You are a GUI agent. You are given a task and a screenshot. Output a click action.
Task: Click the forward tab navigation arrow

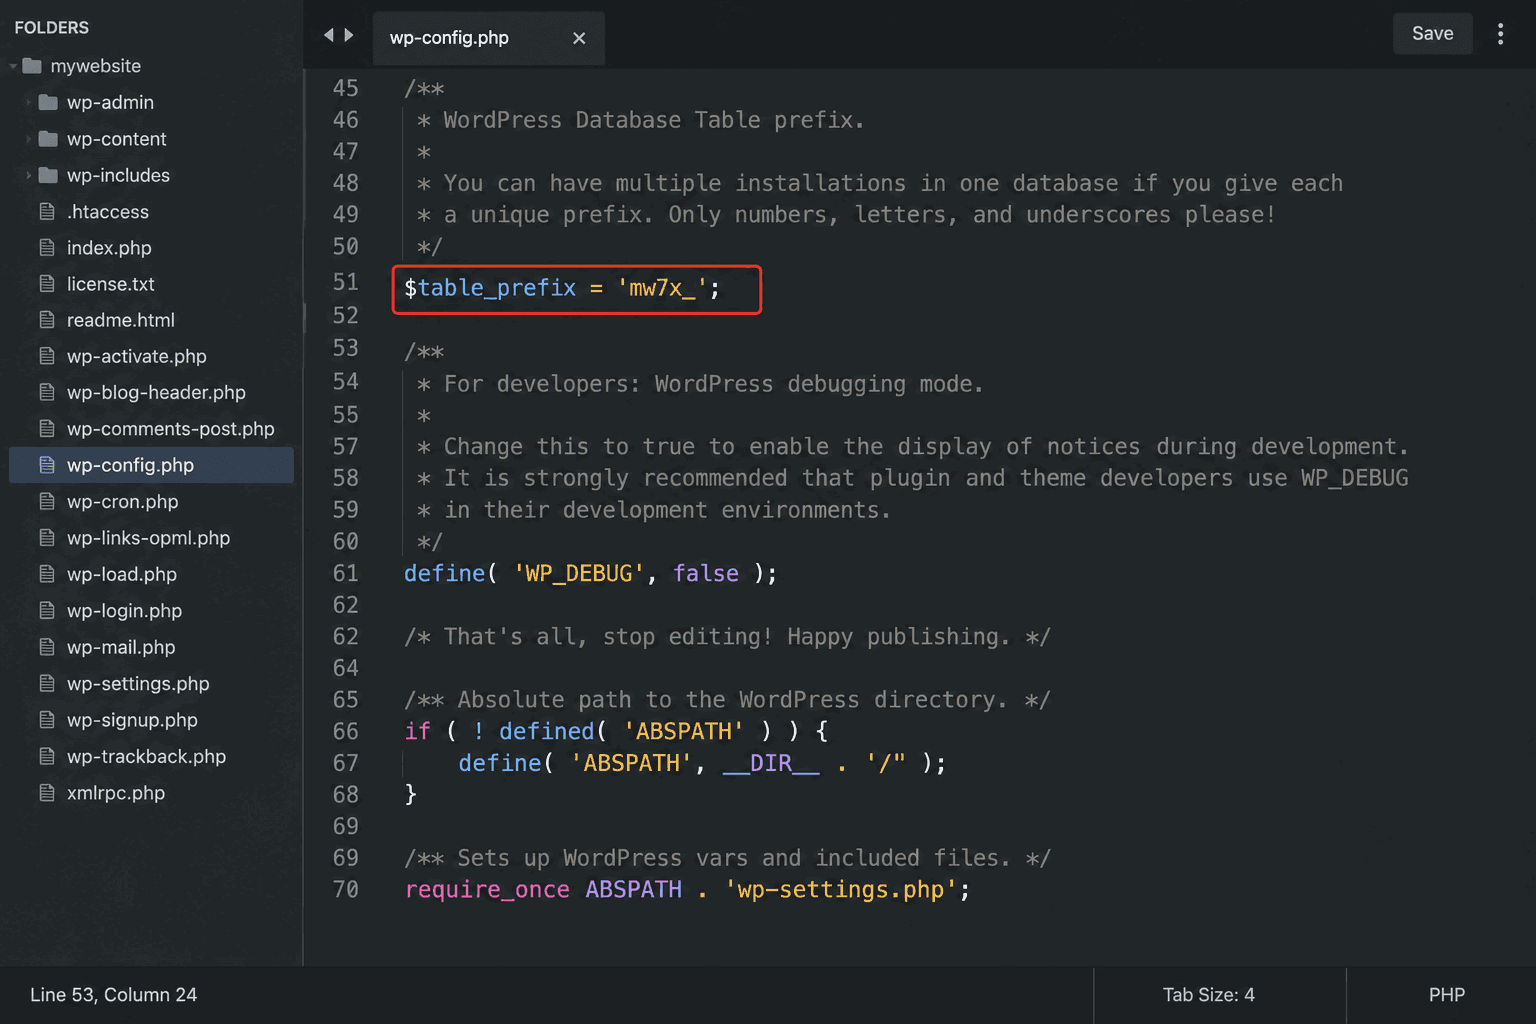click(x=349, y=35)
